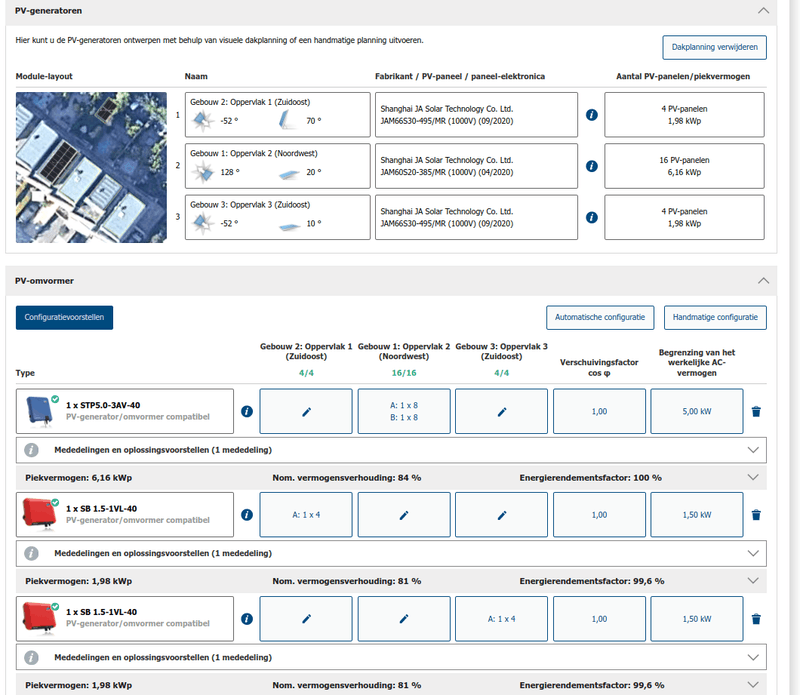Click Dakplanning verwijderen button

(714, 47)
